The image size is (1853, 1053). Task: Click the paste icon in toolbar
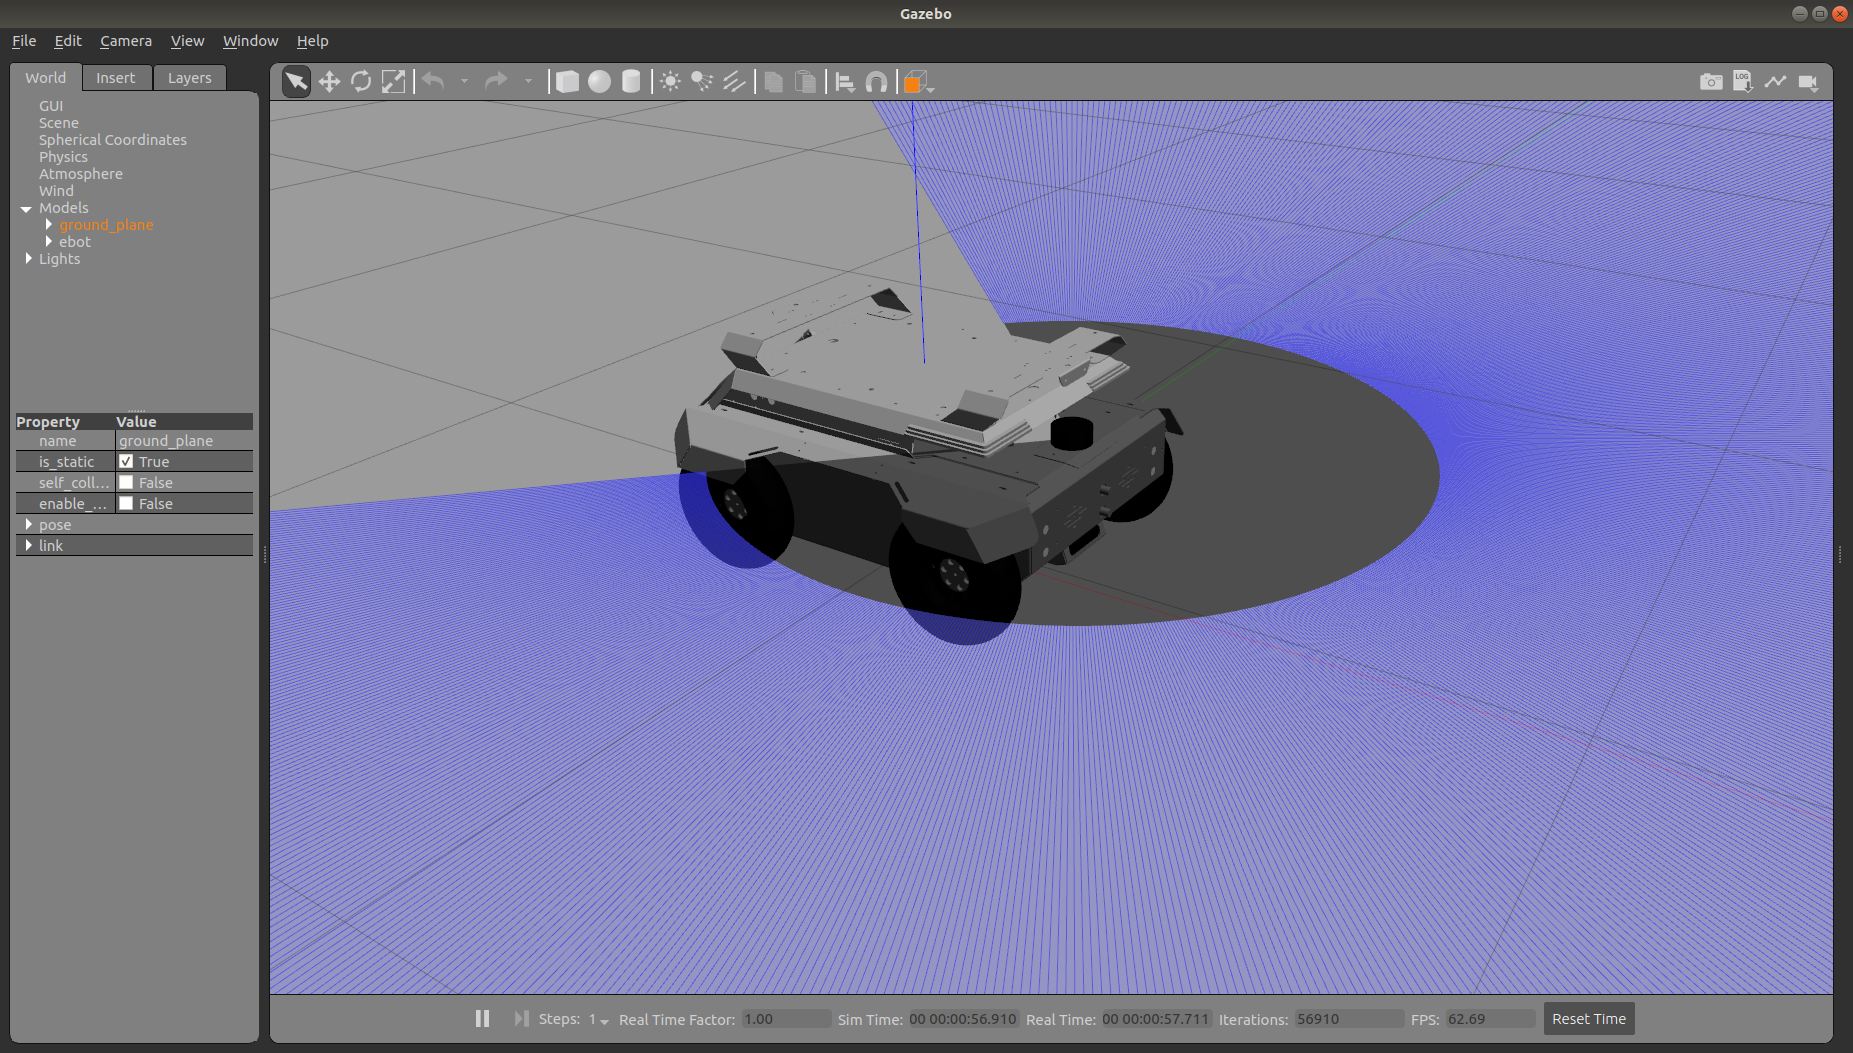[x=805, y=81]
